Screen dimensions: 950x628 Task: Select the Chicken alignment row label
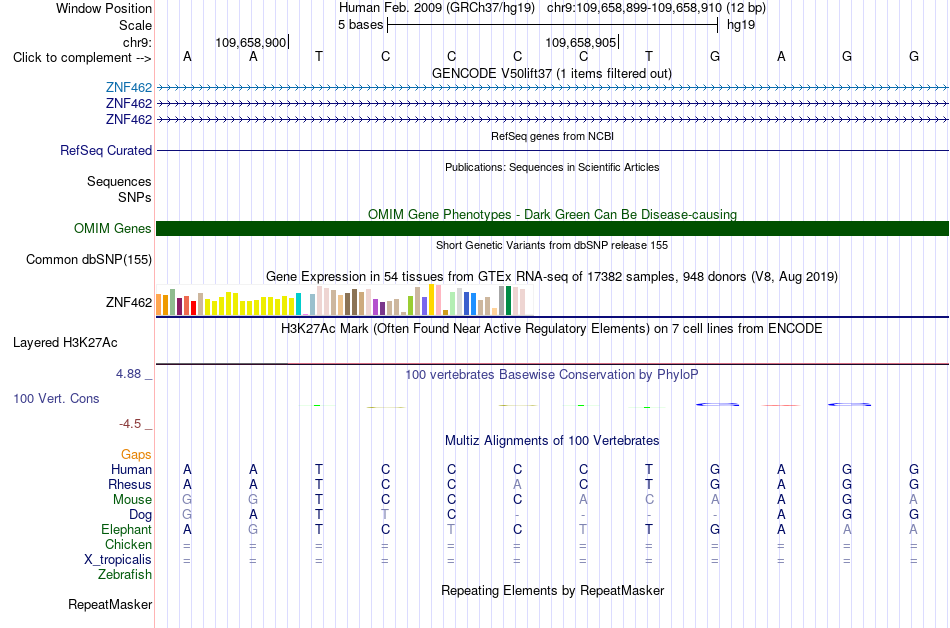pos(128,544)
